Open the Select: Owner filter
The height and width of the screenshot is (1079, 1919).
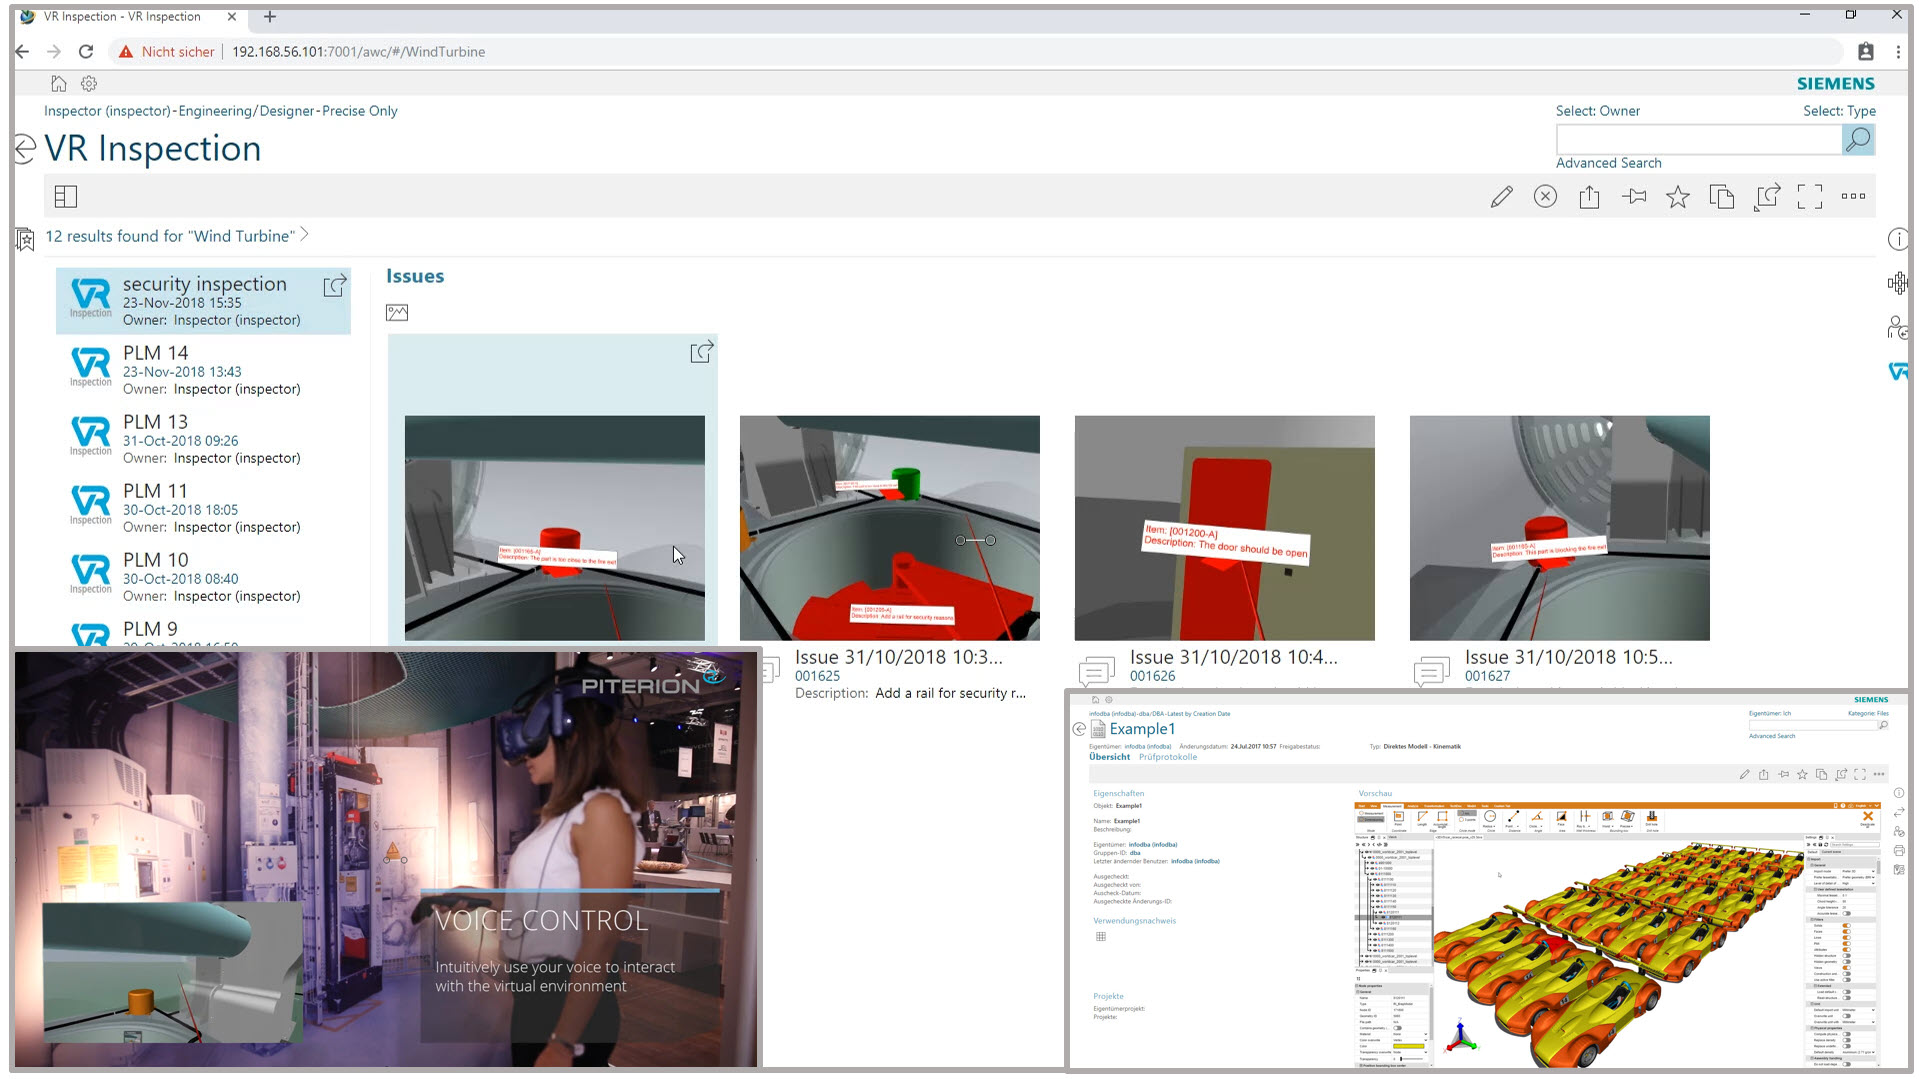1597,111
